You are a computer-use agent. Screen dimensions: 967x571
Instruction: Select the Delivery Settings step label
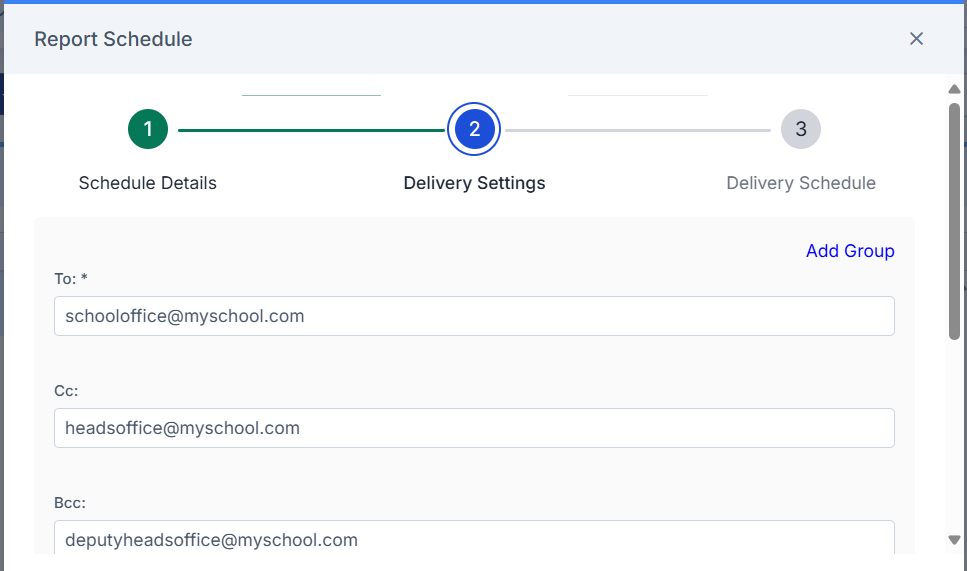coord(474,183)
